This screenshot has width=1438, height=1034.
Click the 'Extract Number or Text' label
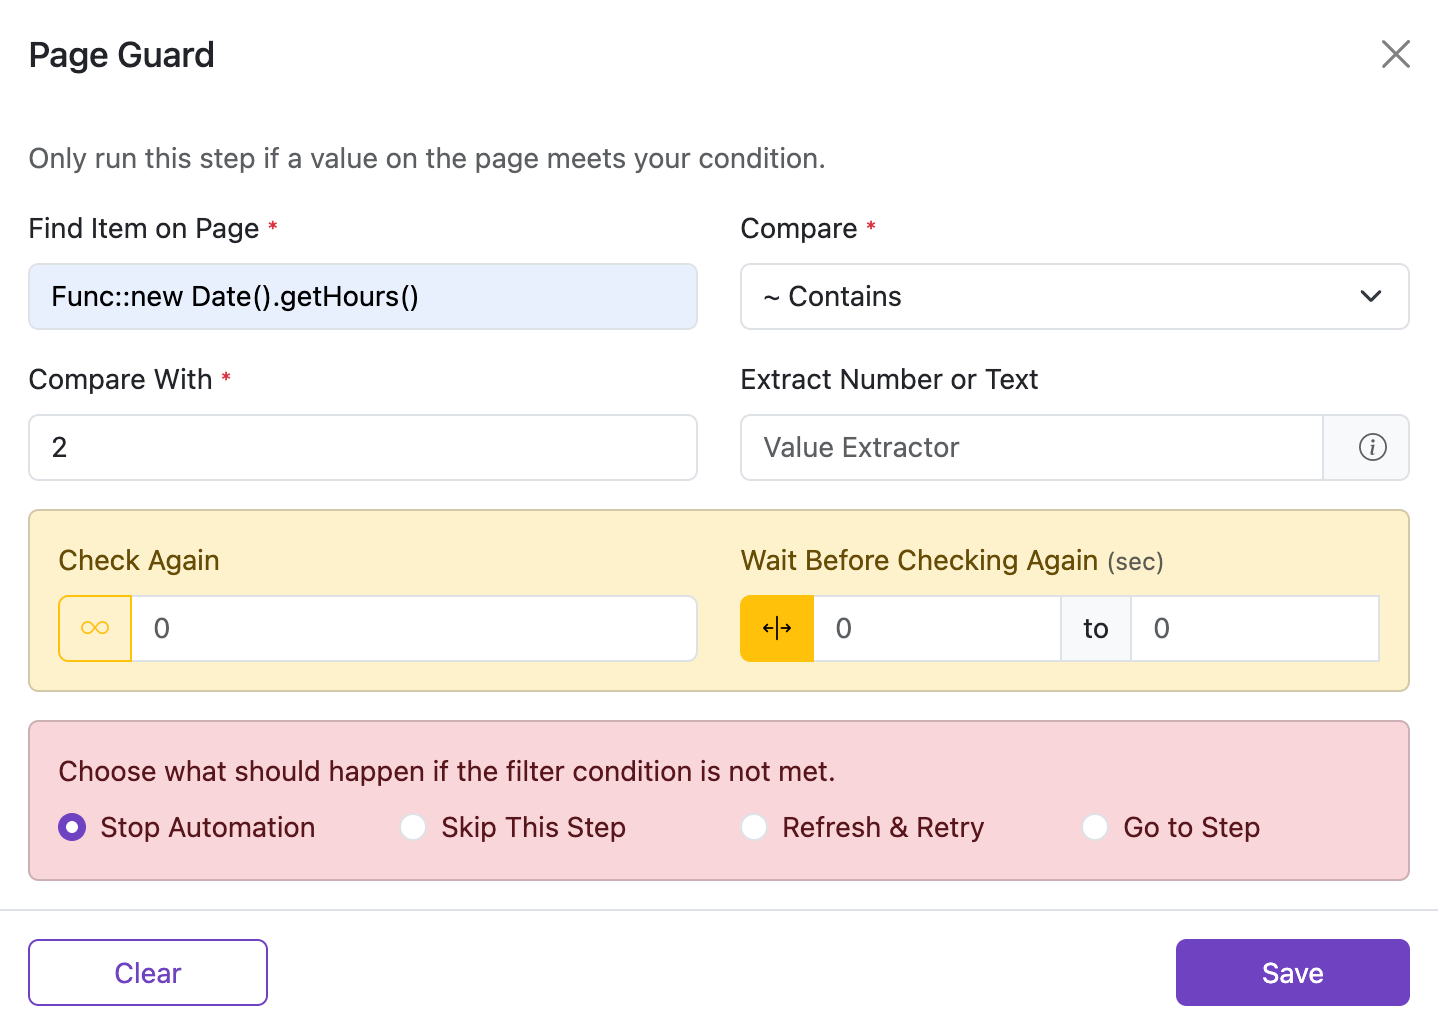889,379
